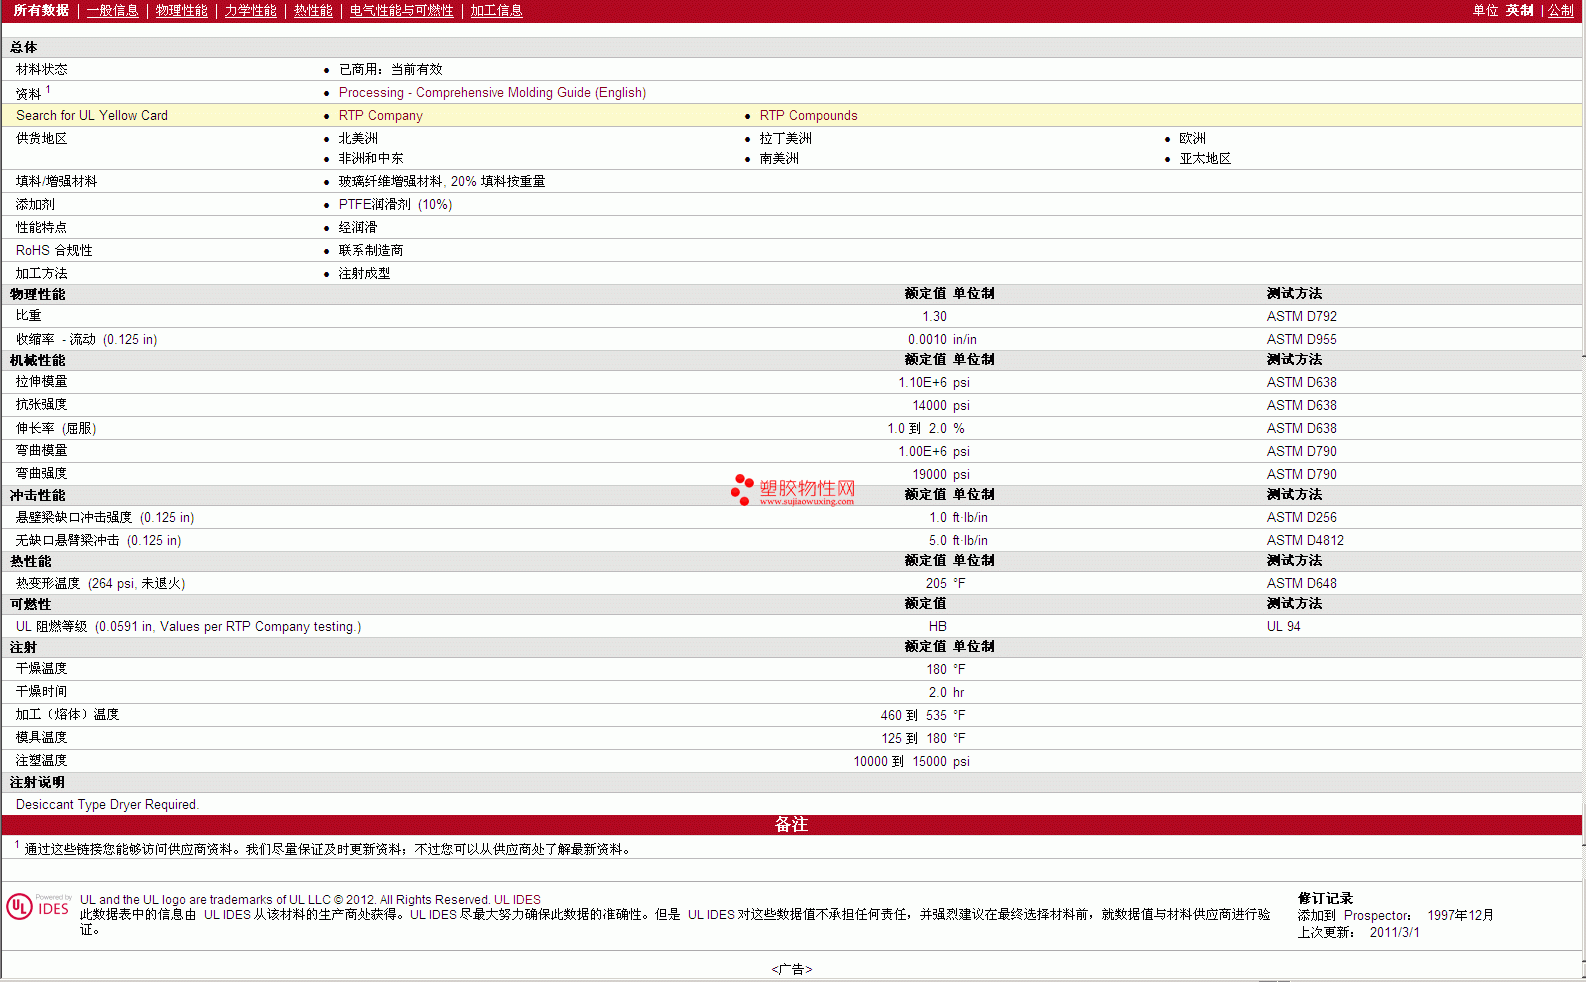Viewport: 1586px width, 982px height.
Task: Click the 北美洲 availability region
Action: tap(358, 138)
